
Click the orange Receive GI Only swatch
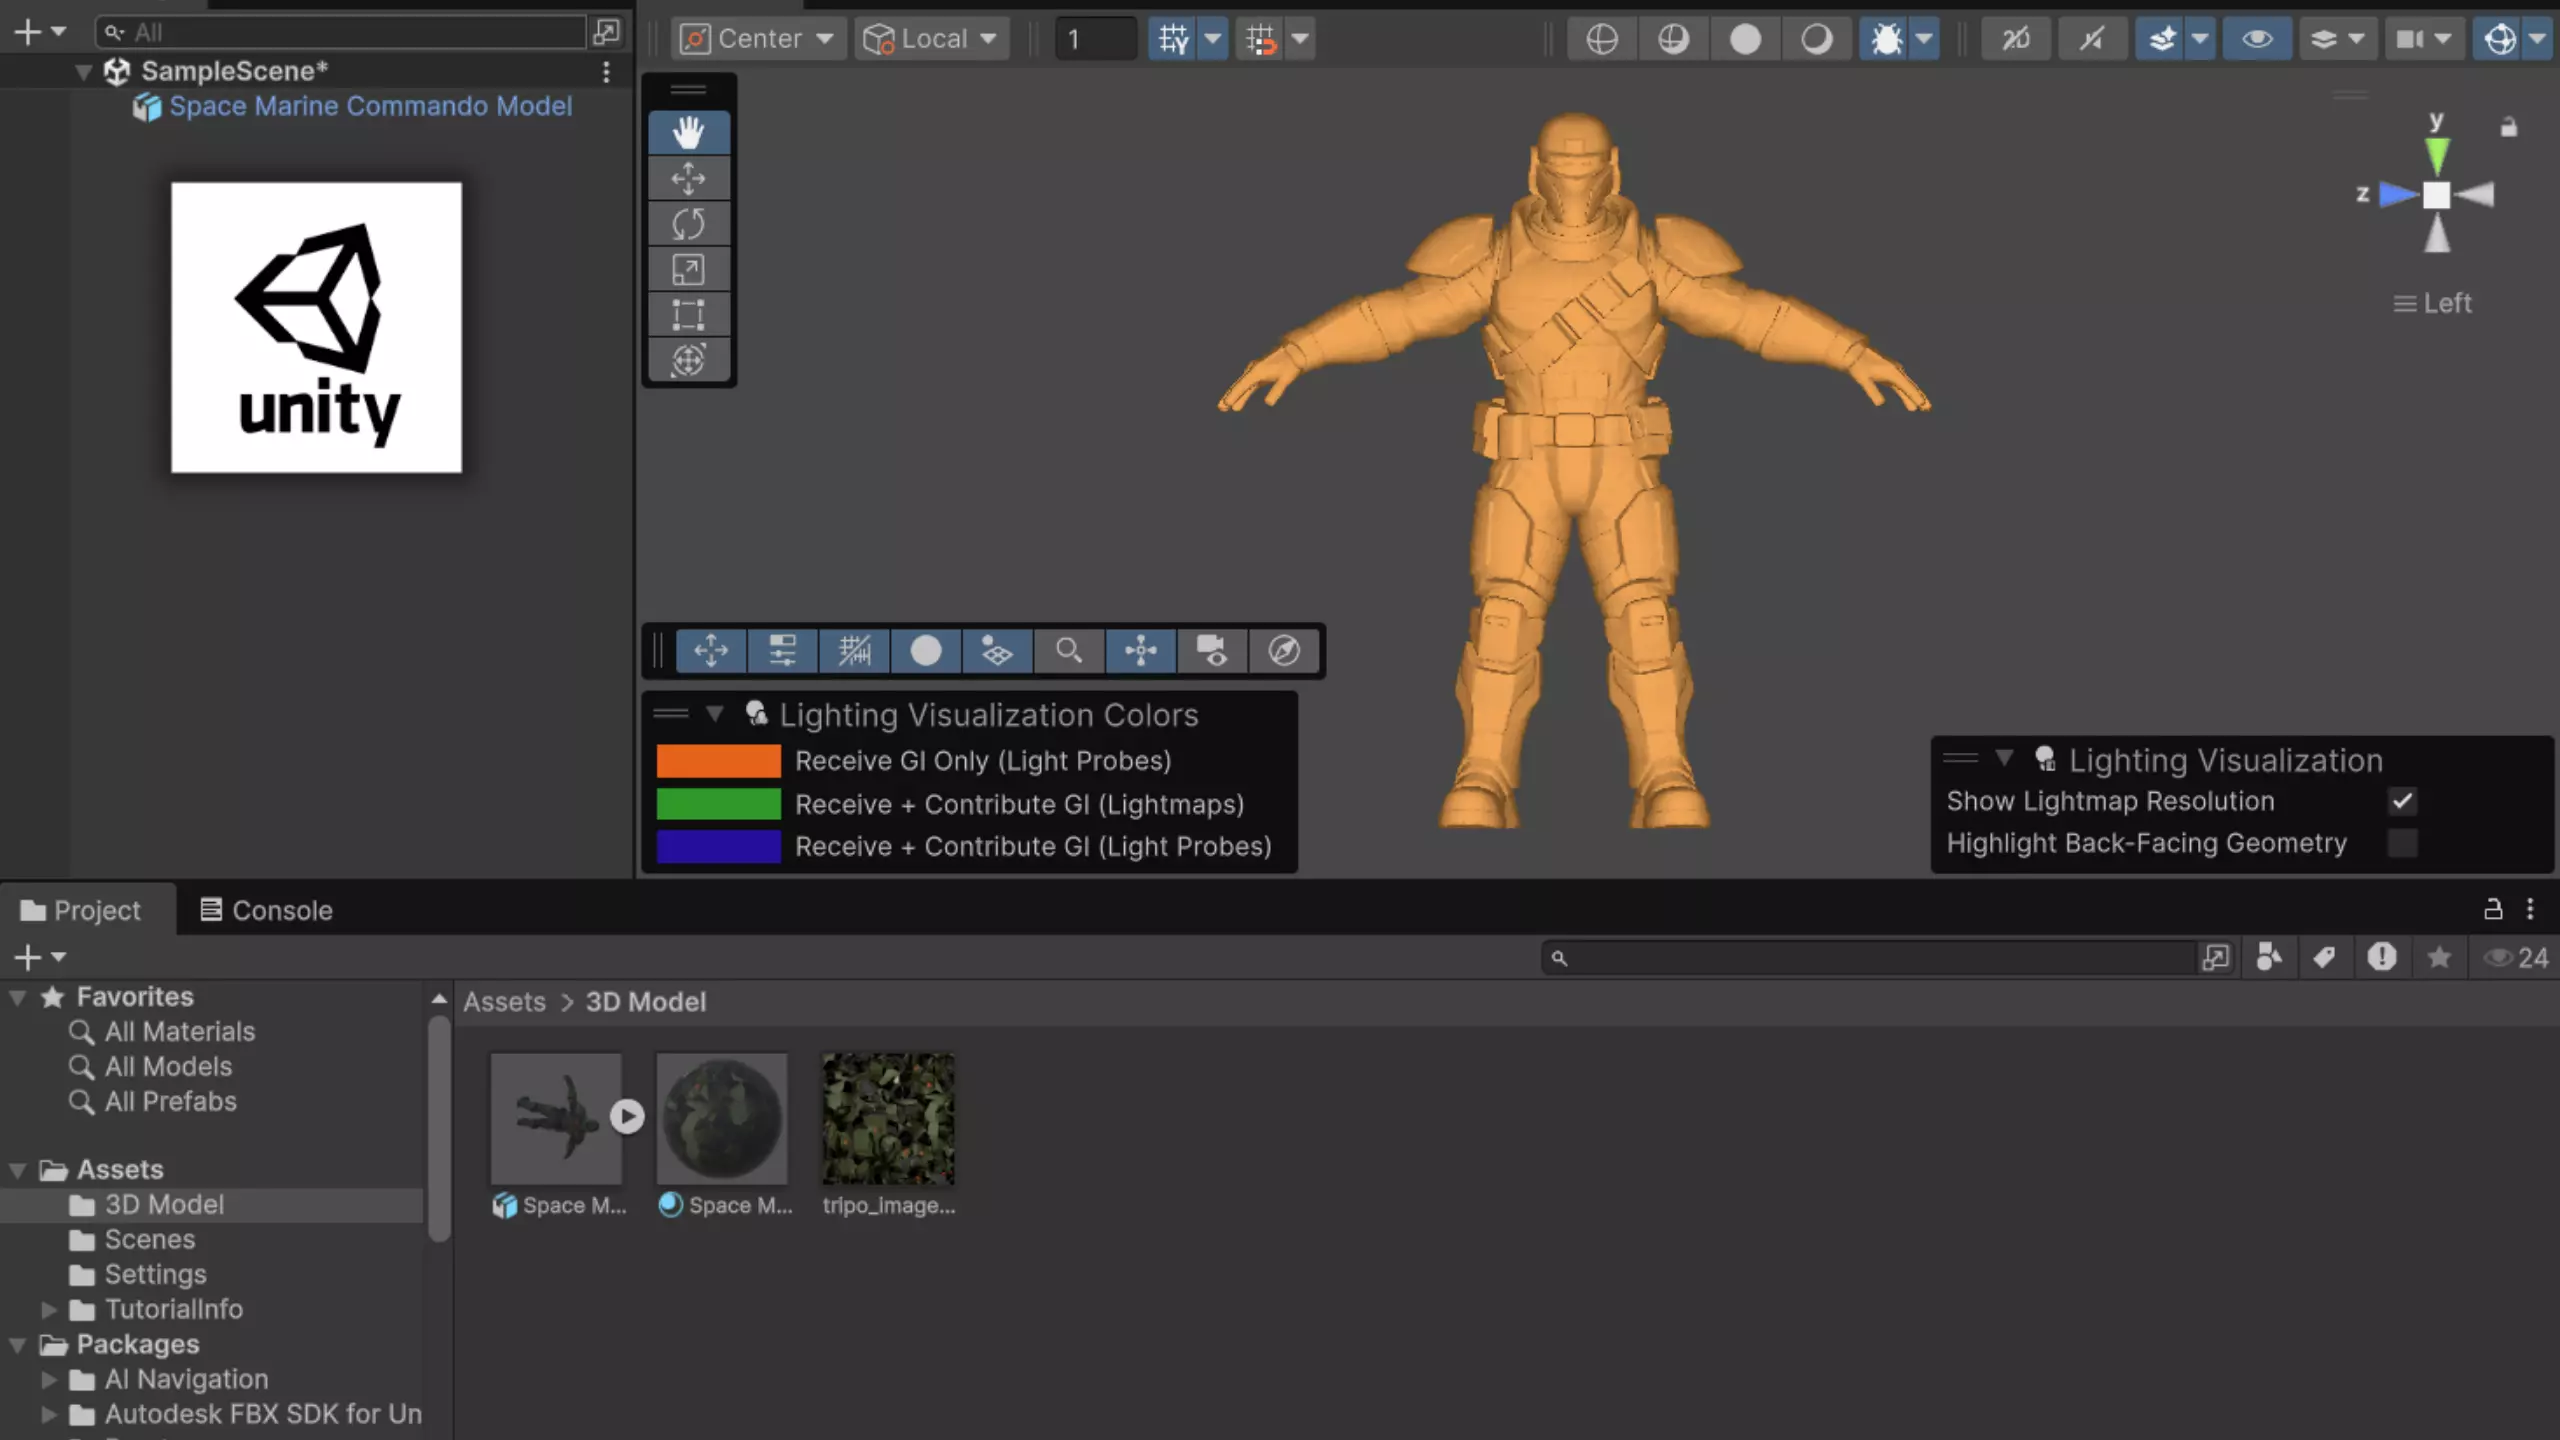(718, 761)
